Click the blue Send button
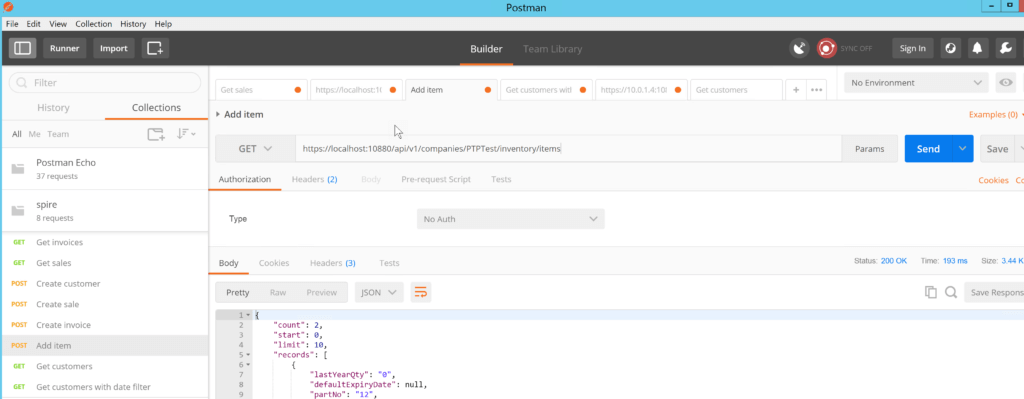Viewport: 1024px width, 399px height. tap(928, 149)
